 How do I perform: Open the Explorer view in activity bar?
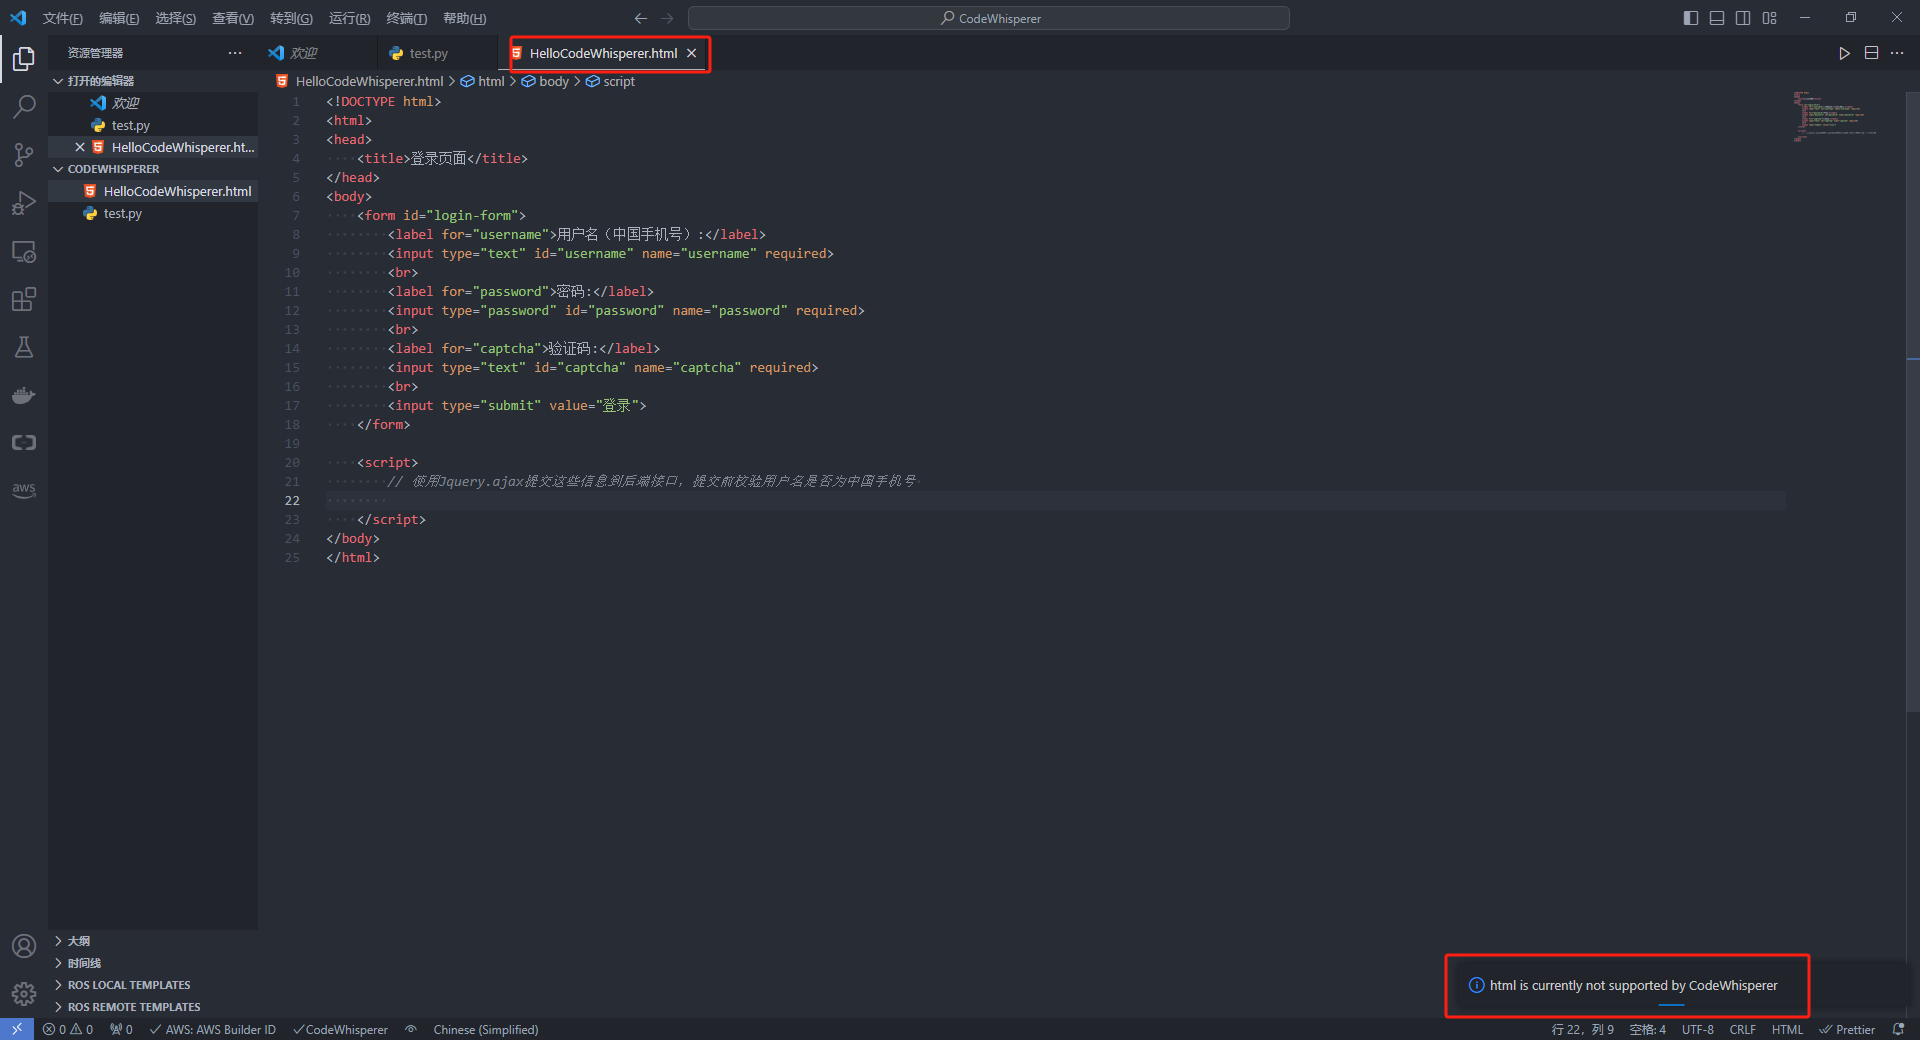click(x=24, y=59)
